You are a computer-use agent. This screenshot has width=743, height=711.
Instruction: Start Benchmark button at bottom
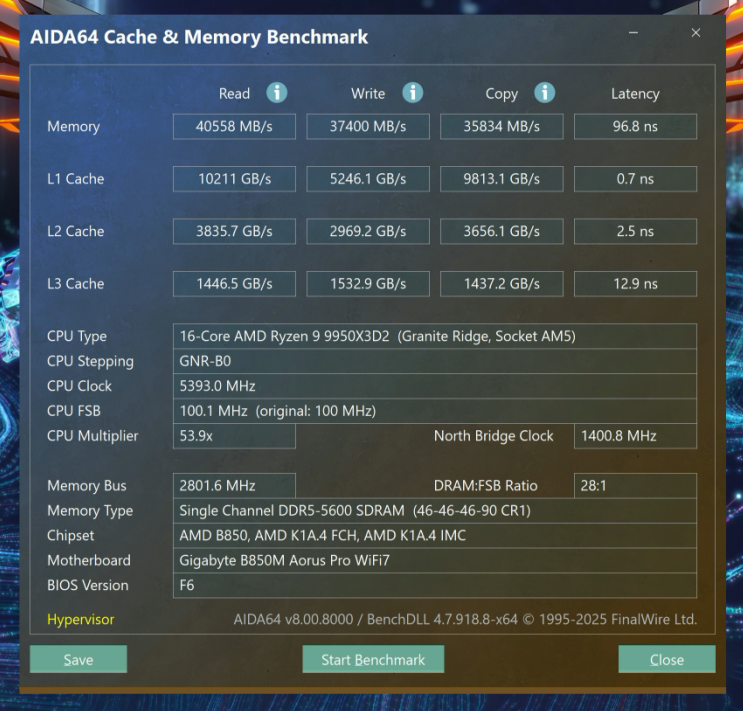coord(373,659)
